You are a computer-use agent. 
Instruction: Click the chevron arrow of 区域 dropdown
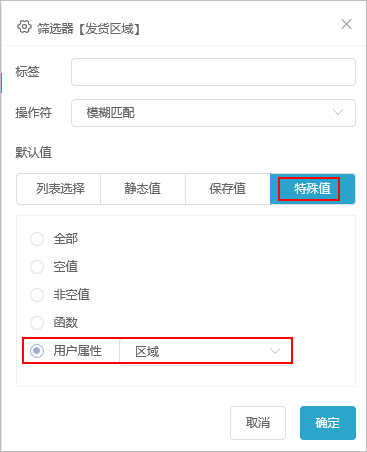pos(275,351)
